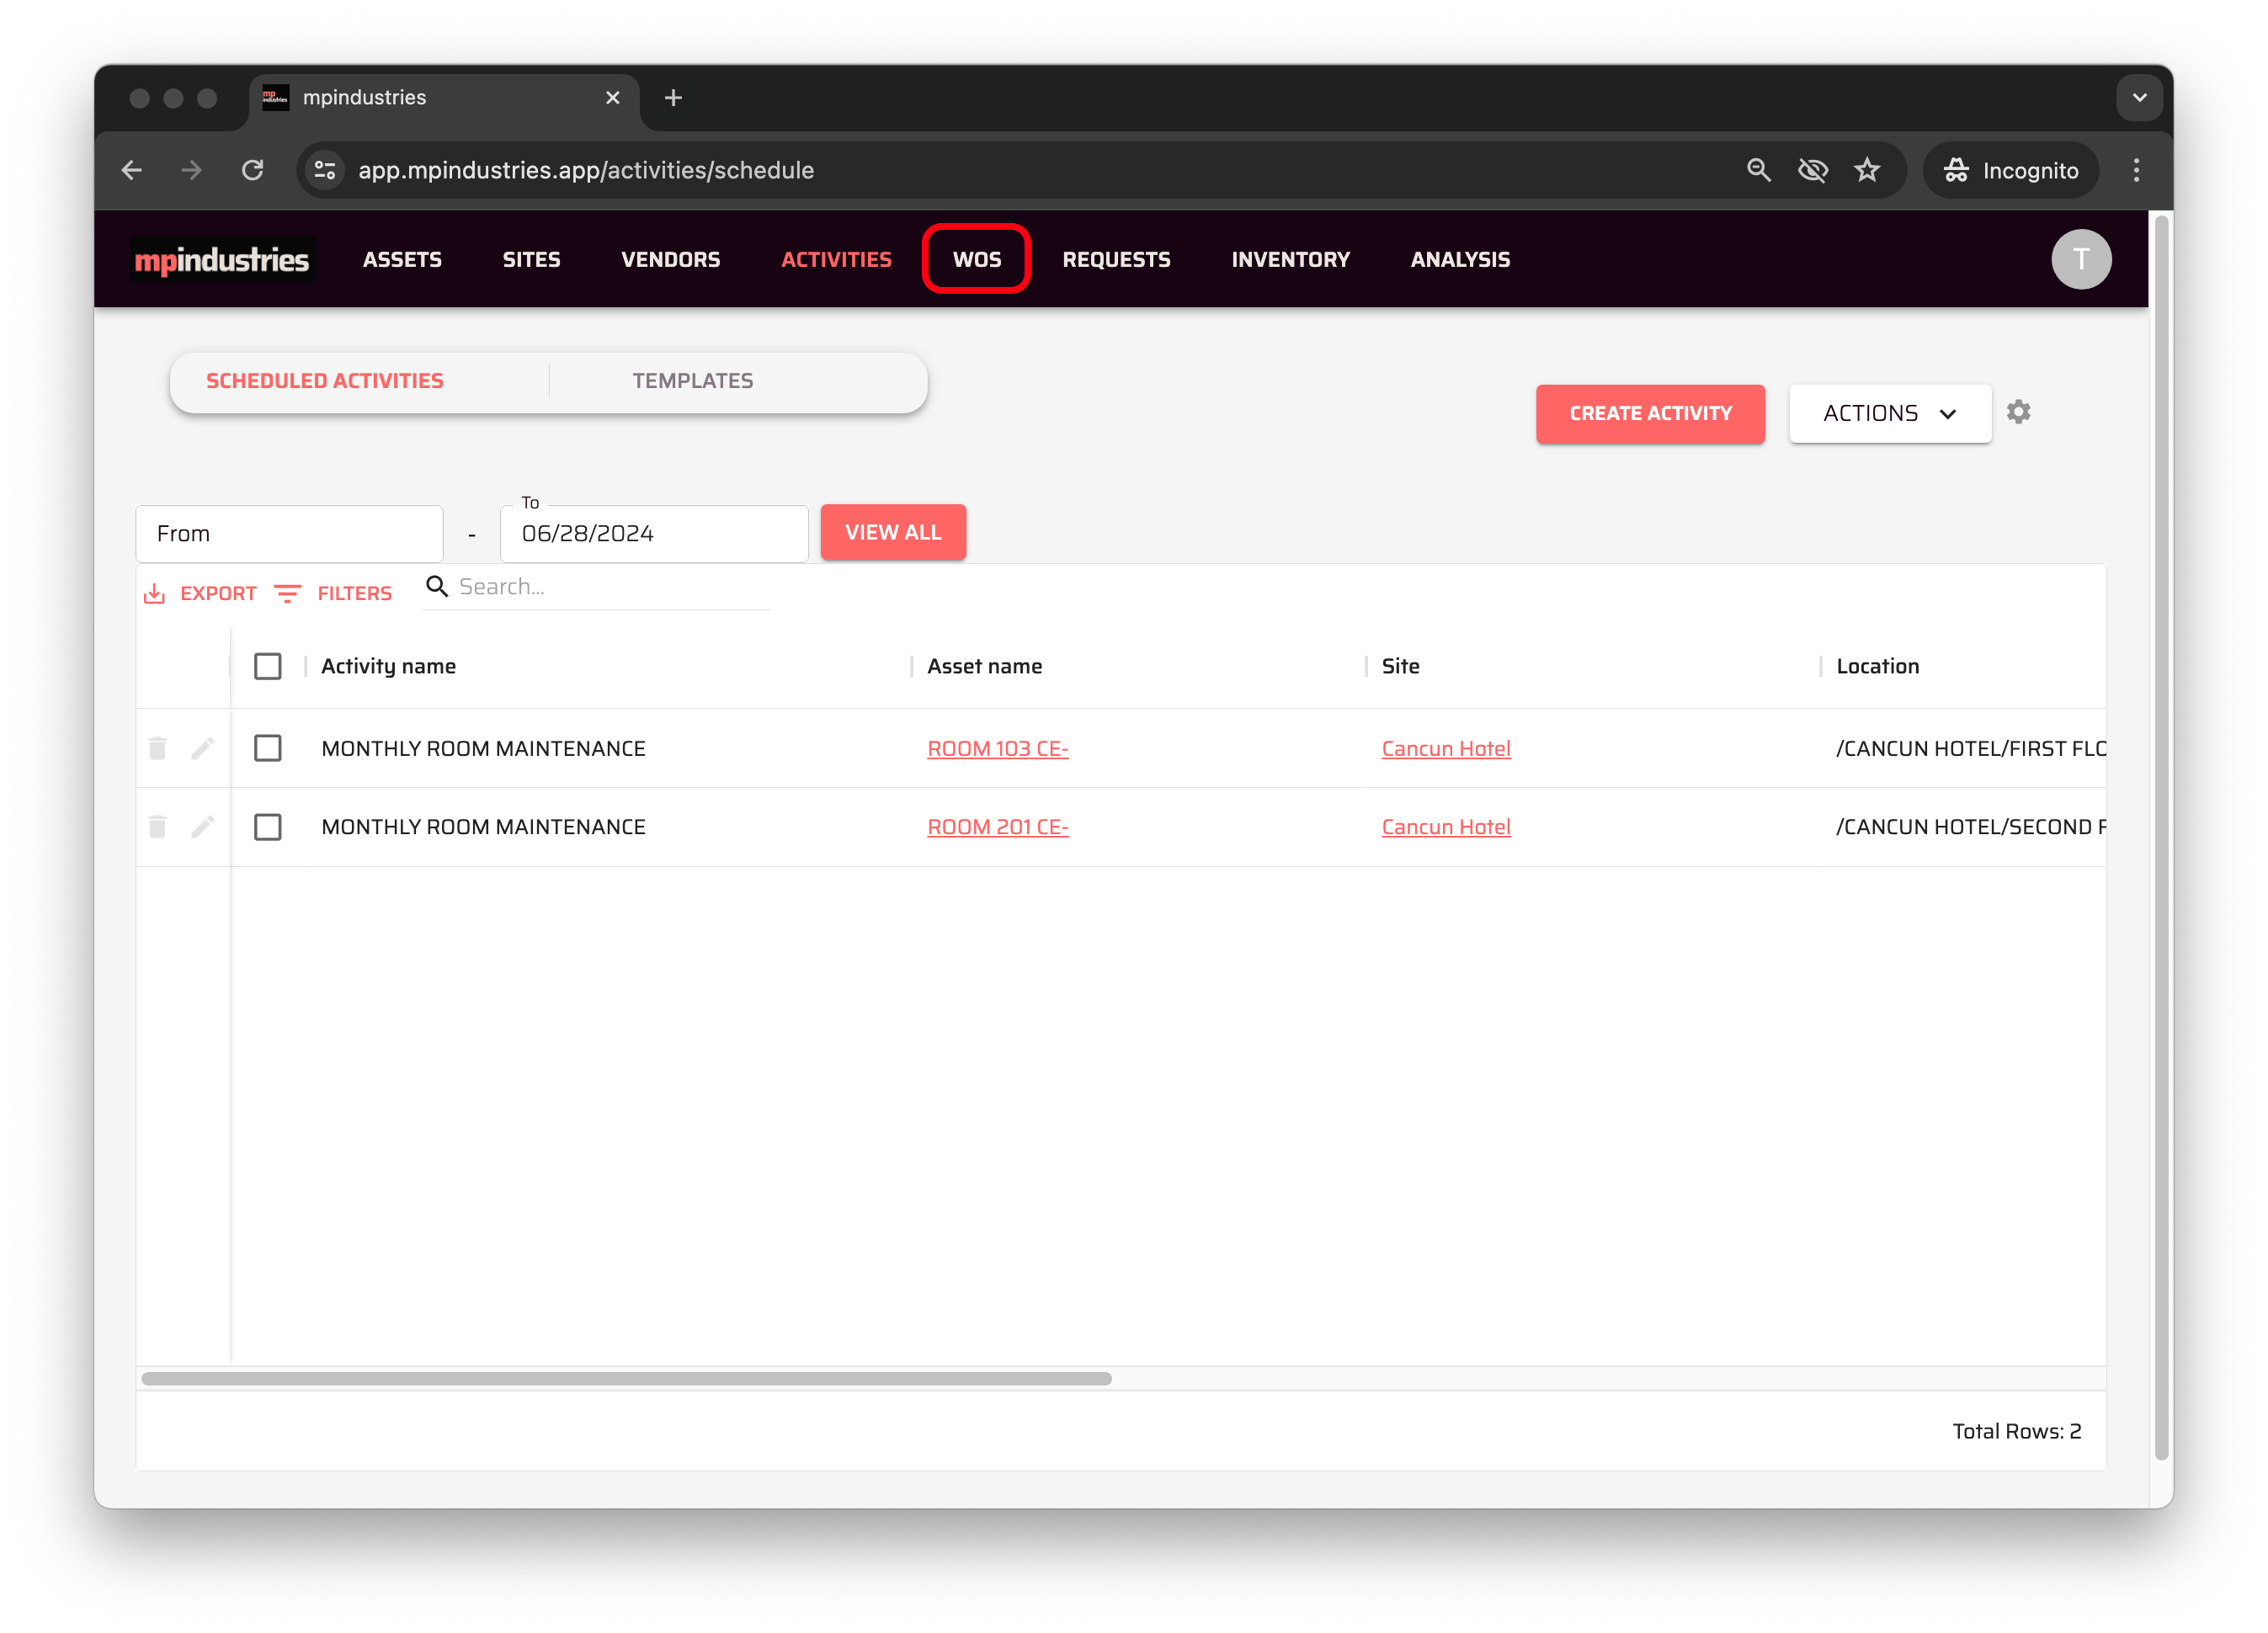
Task: Click the settings gear next to Actions
Action: click(x=2018, y=412)
